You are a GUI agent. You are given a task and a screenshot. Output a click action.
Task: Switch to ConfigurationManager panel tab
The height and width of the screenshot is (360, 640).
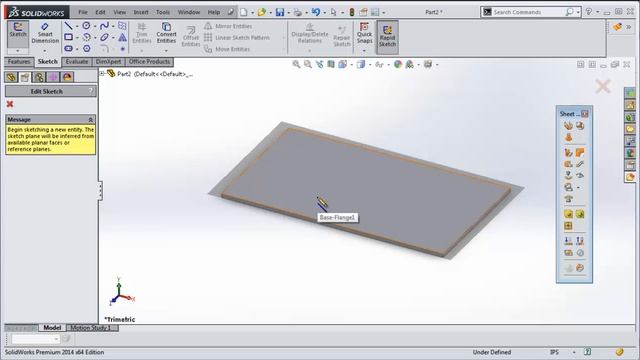tap(39, 77)
